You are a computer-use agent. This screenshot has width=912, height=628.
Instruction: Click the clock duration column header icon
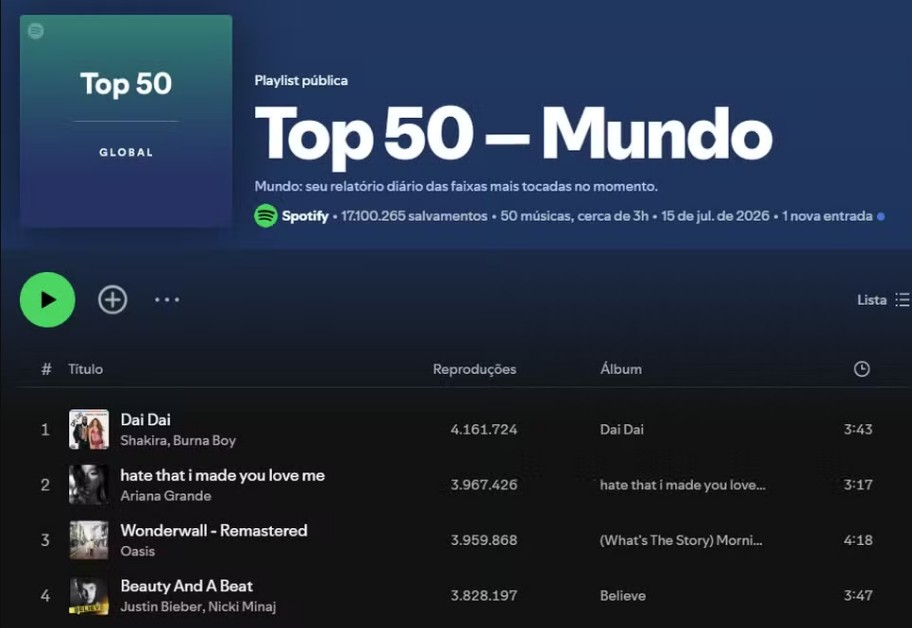861,369
